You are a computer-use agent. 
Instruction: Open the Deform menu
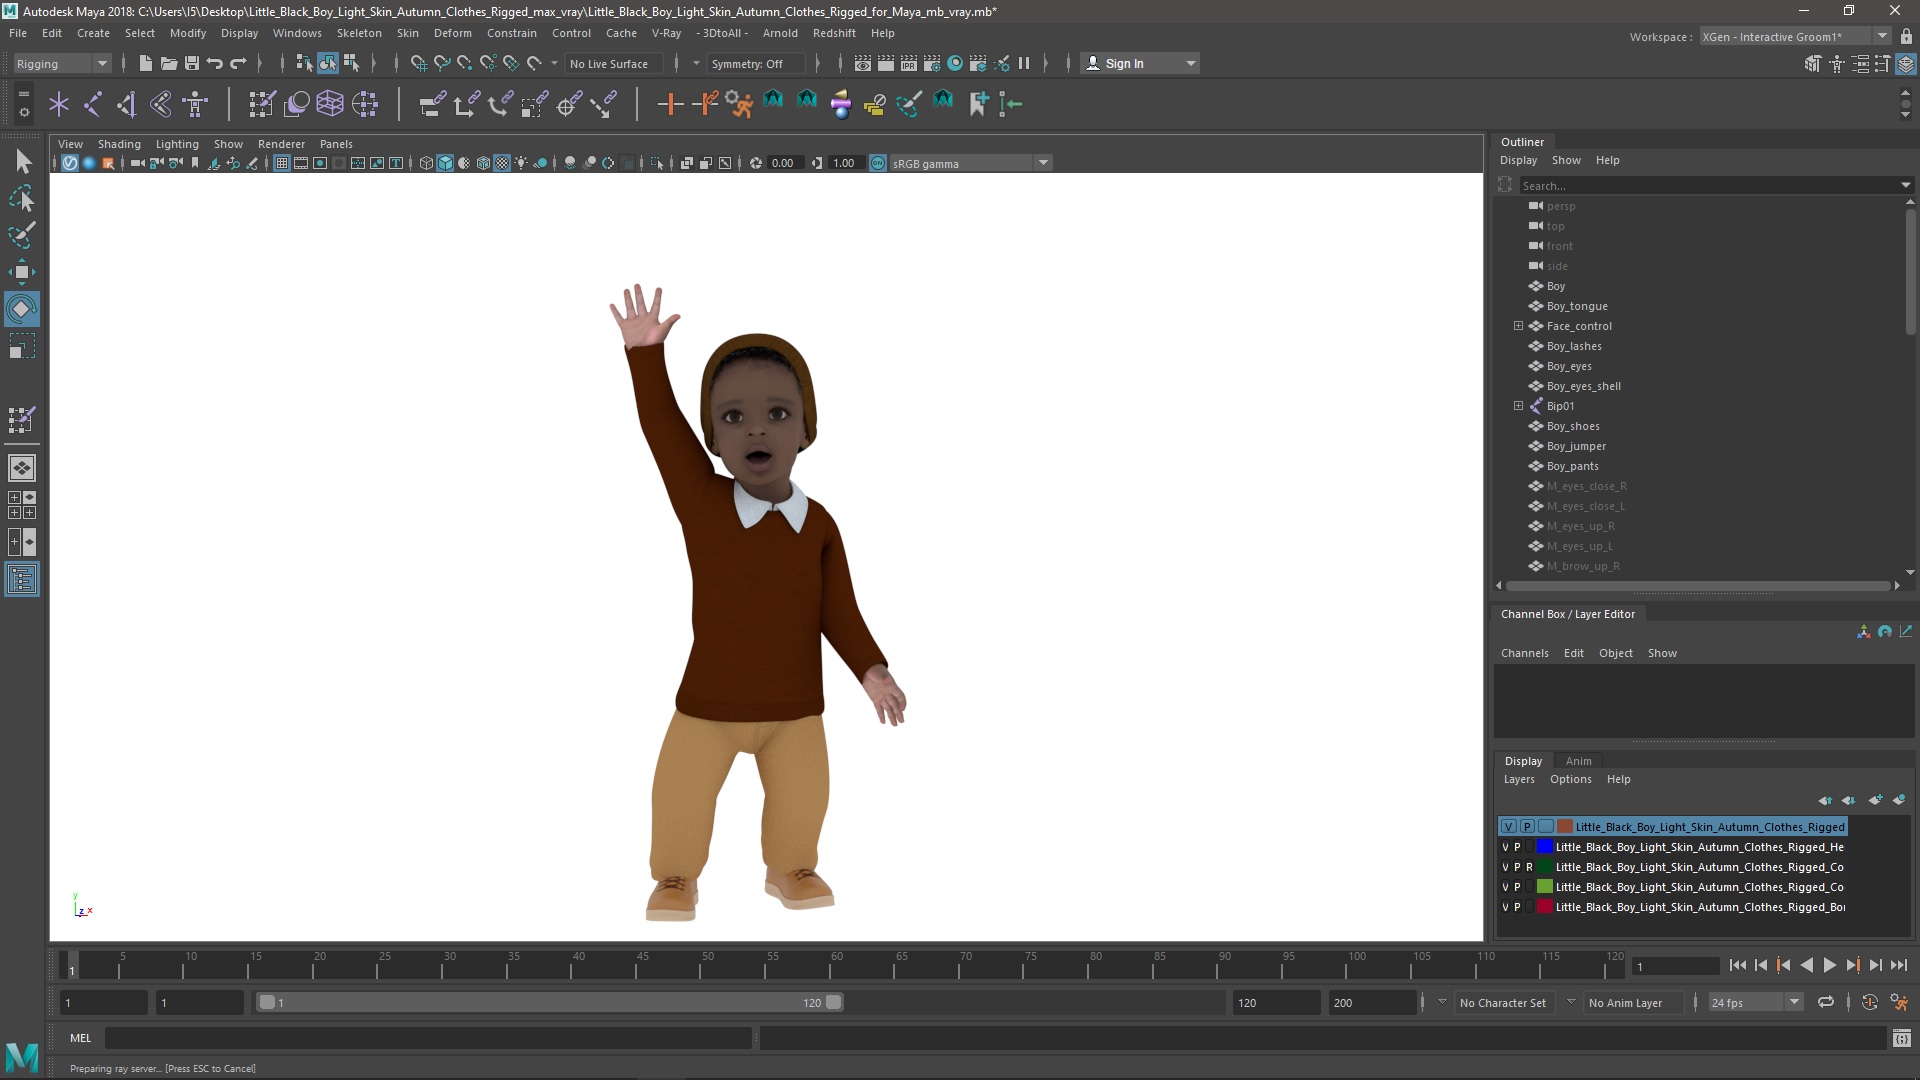coord(452,33)
